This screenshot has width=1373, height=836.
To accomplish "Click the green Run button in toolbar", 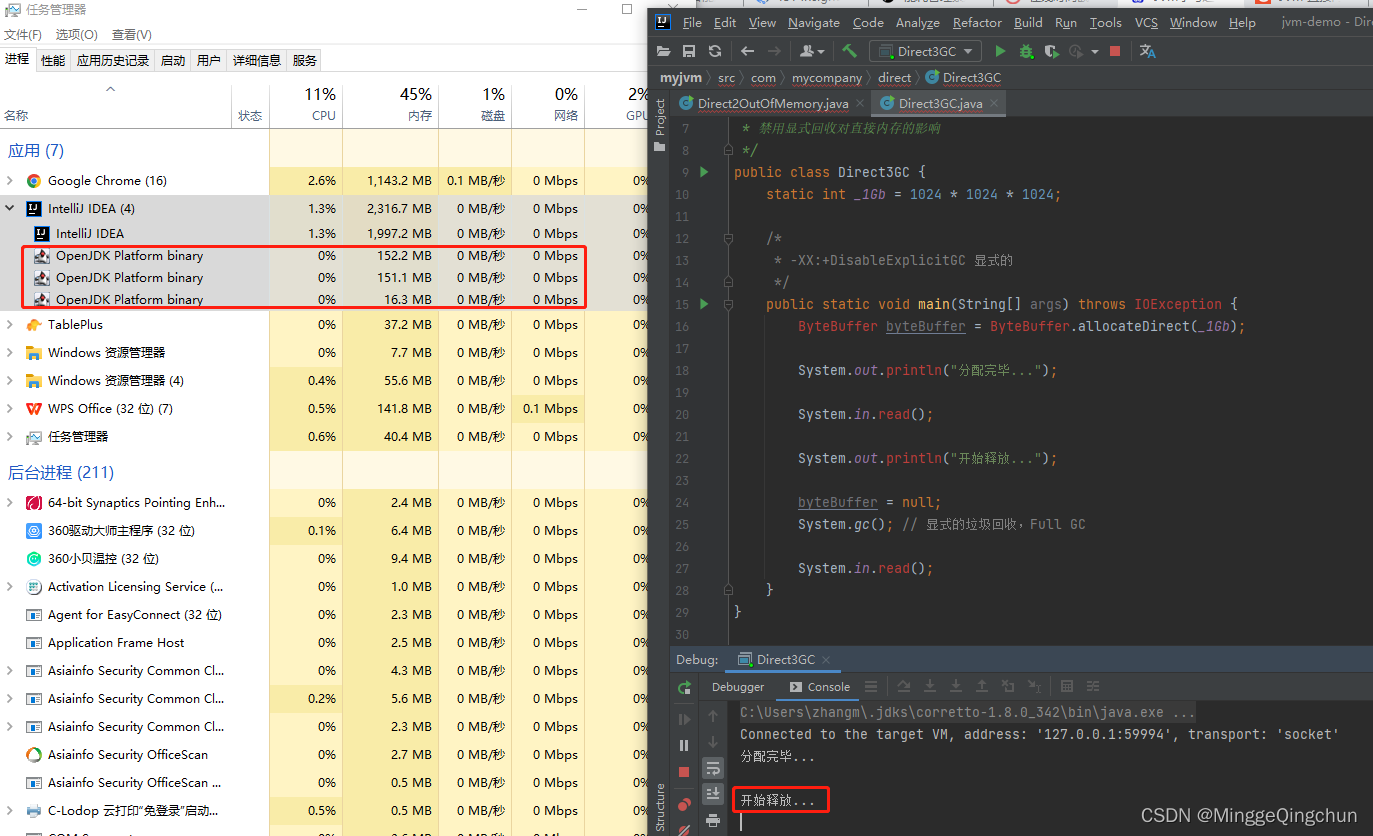I will tap(1000, 51).
